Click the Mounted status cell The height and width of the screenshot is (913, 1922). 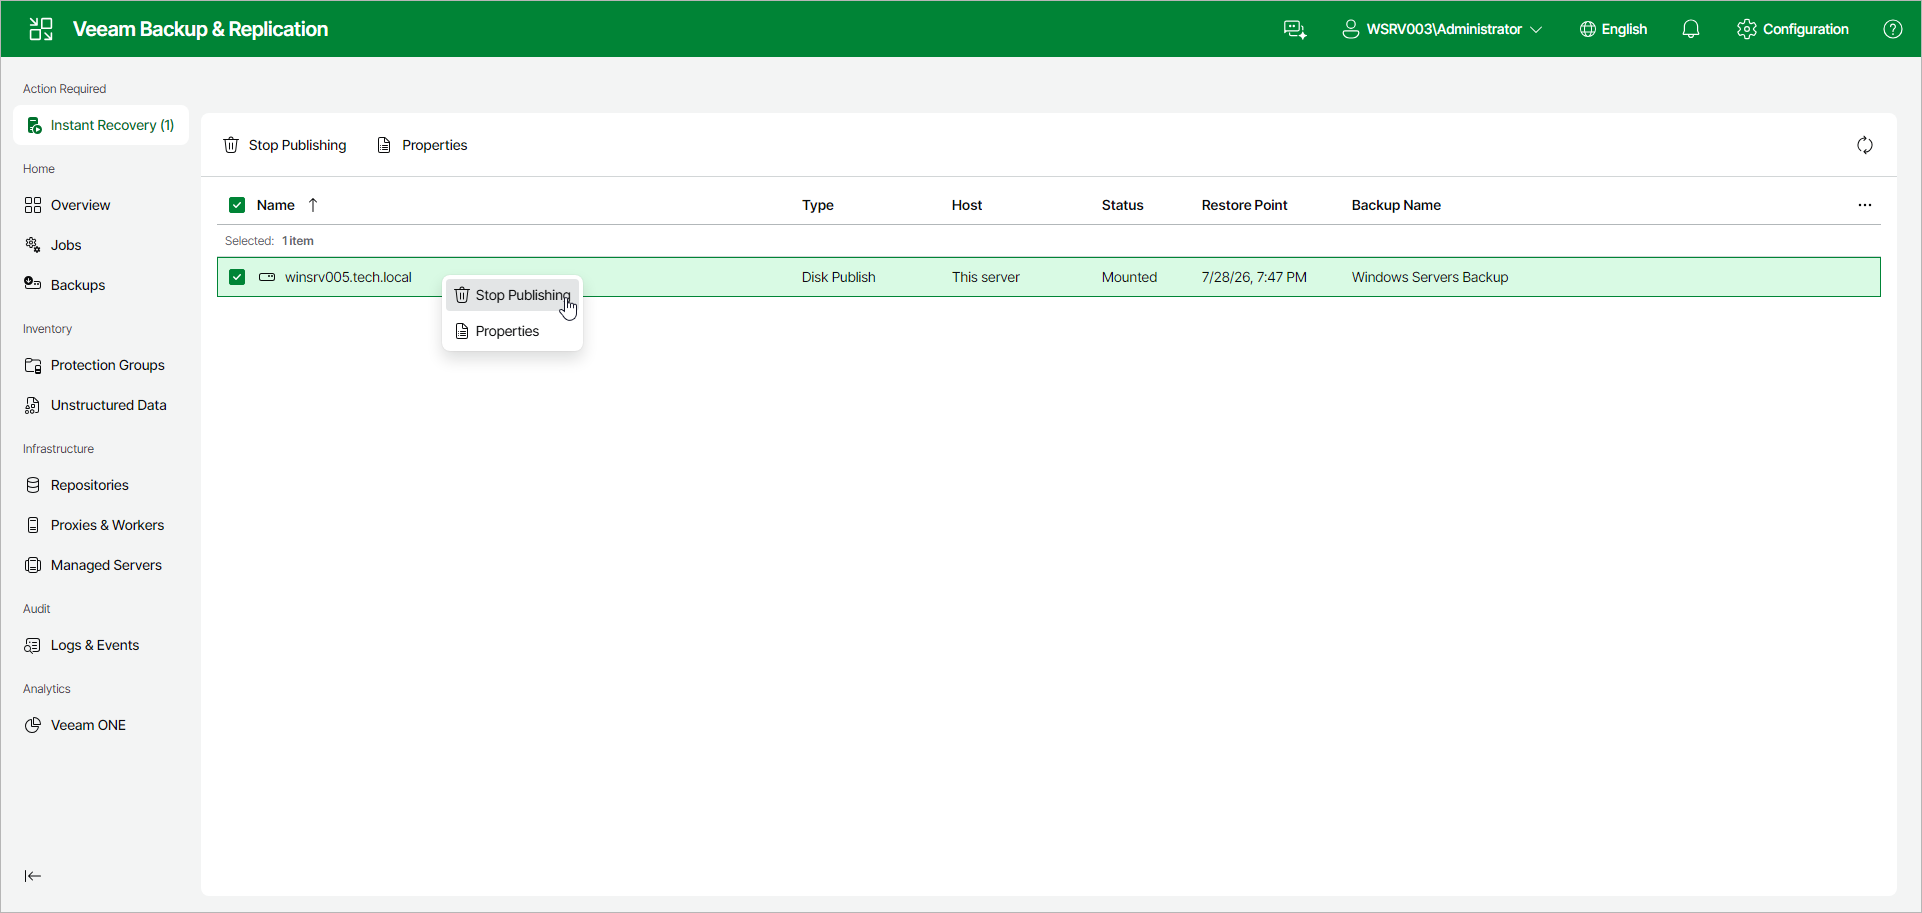pos(1129,277)
